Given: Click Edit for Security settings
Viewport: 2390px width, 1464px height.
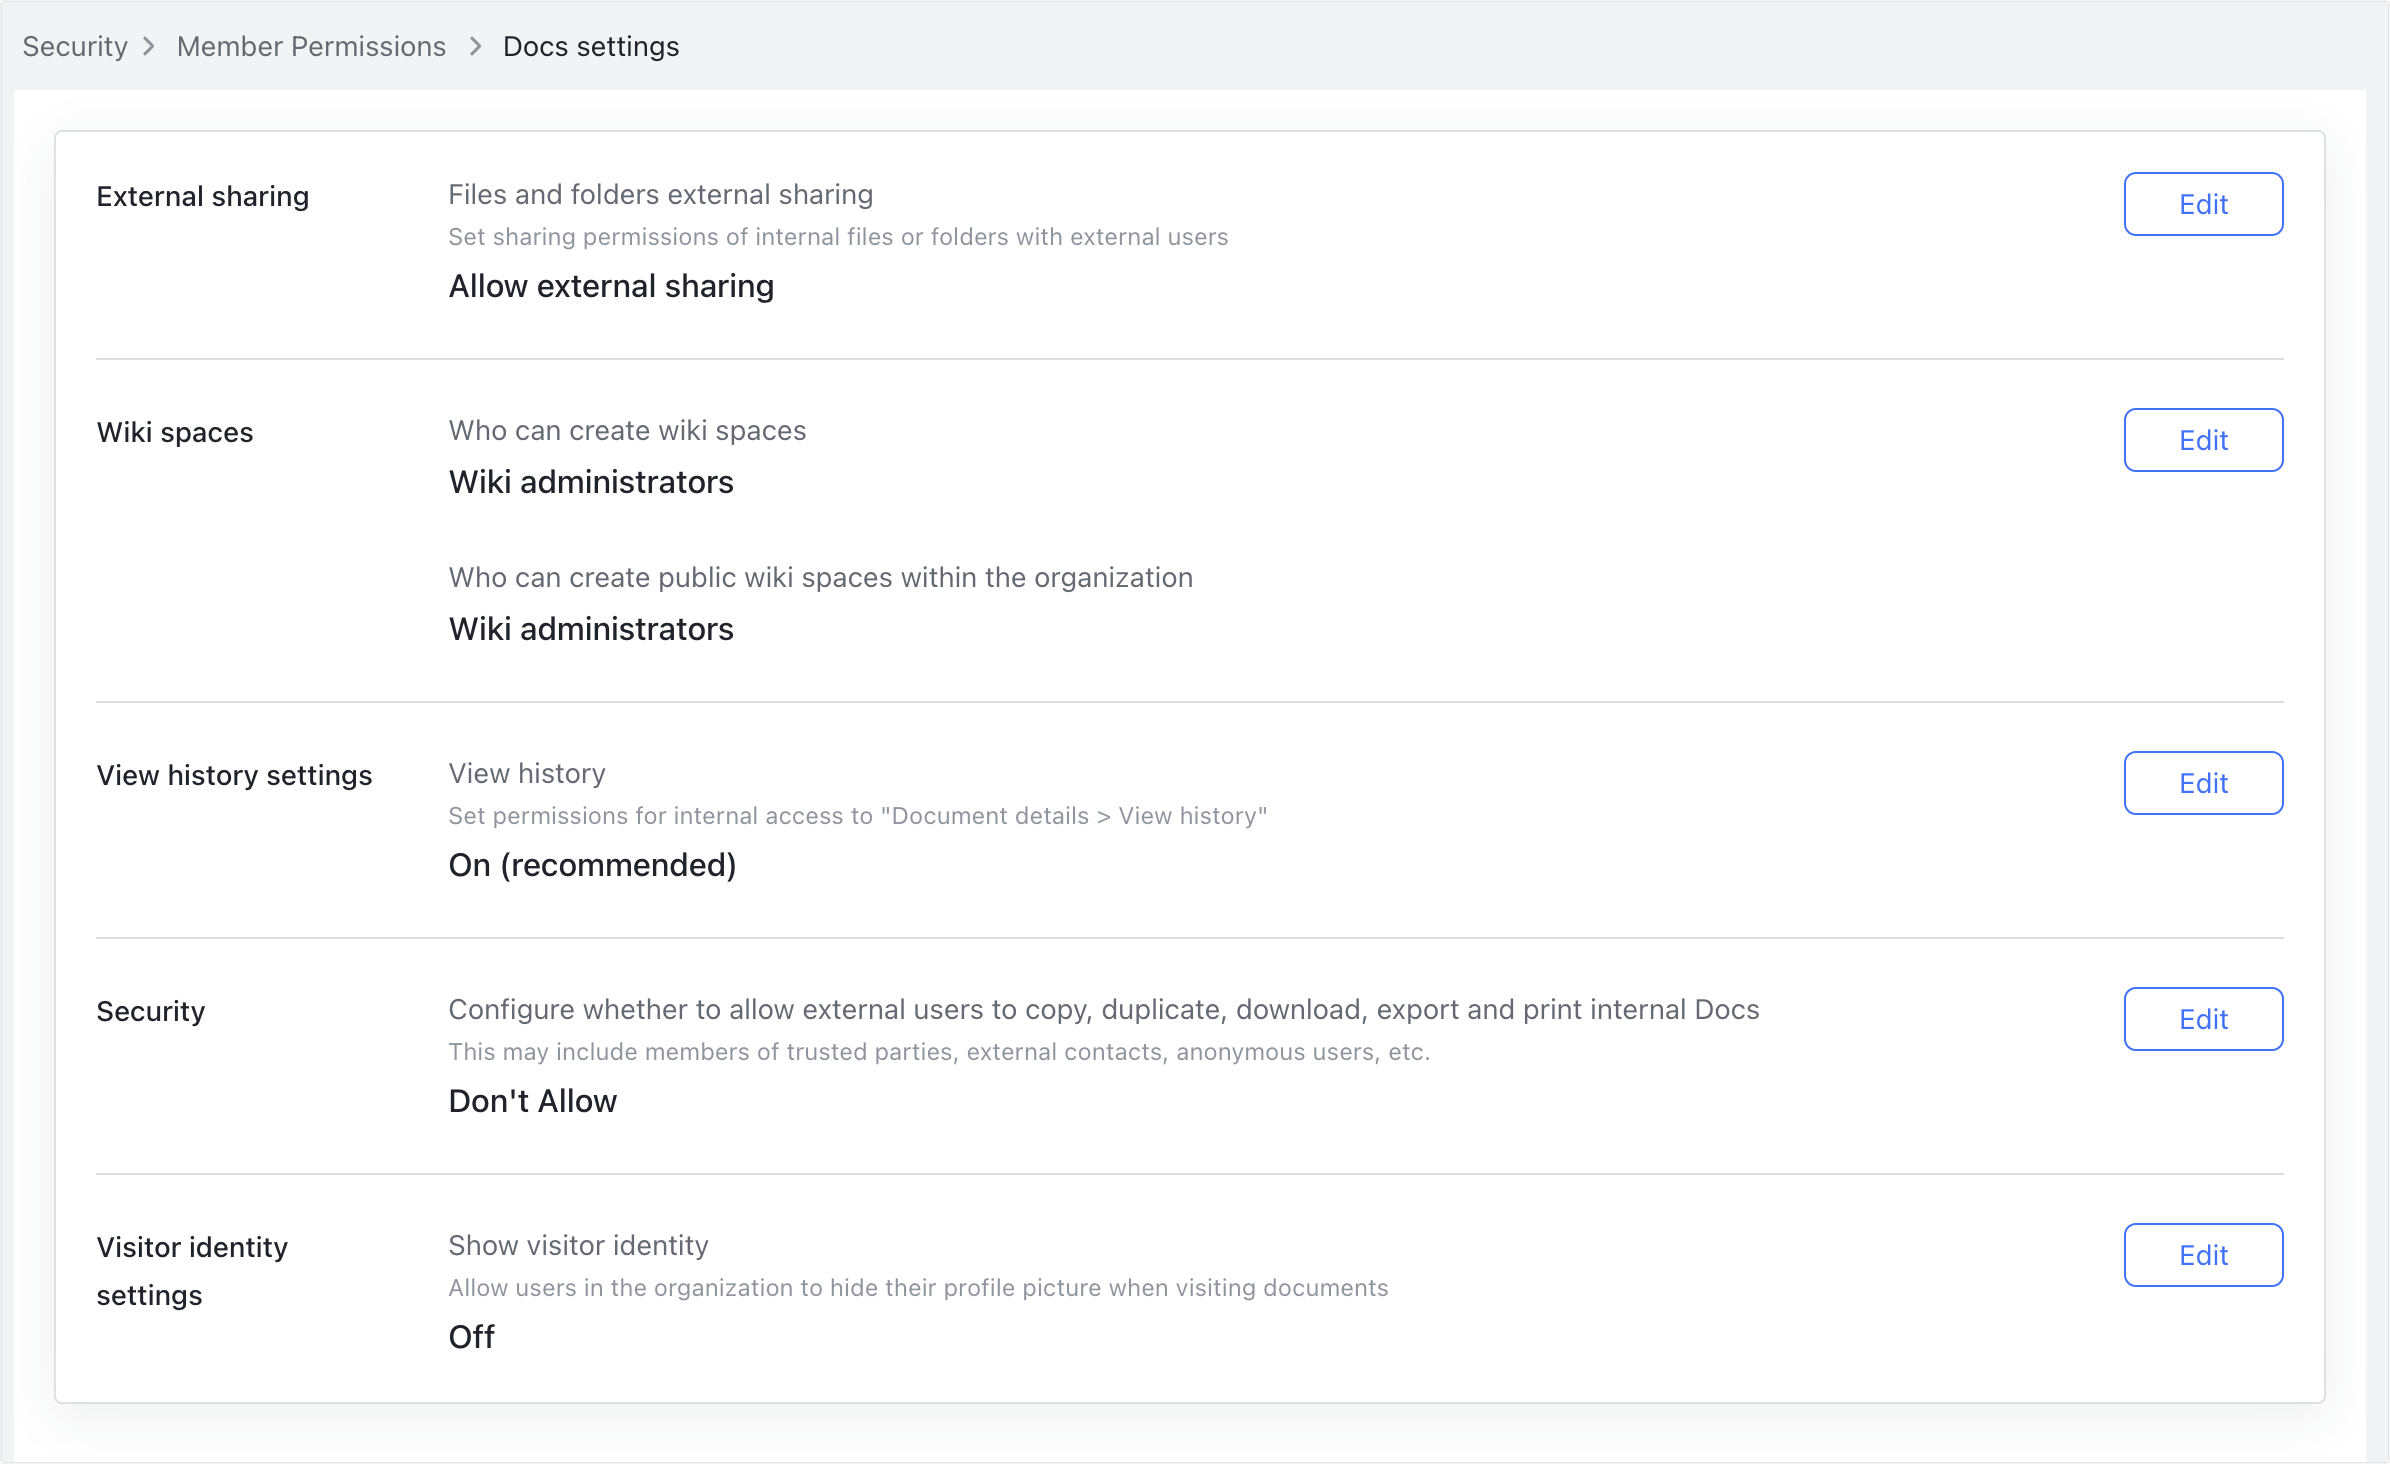Looking at the screenshot, I should coord(2202,1019).
